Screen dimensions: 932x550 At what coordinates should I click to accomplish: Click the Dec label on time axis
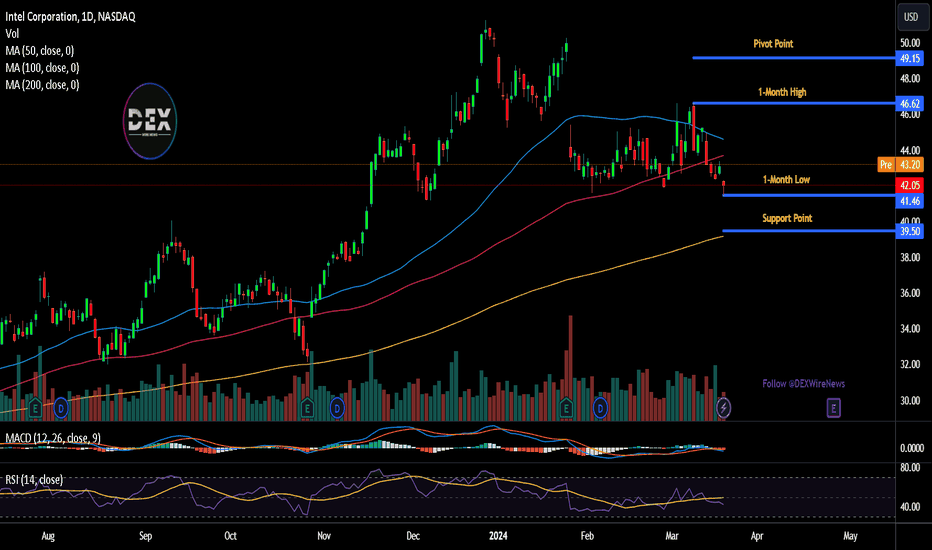pos(413,536)
